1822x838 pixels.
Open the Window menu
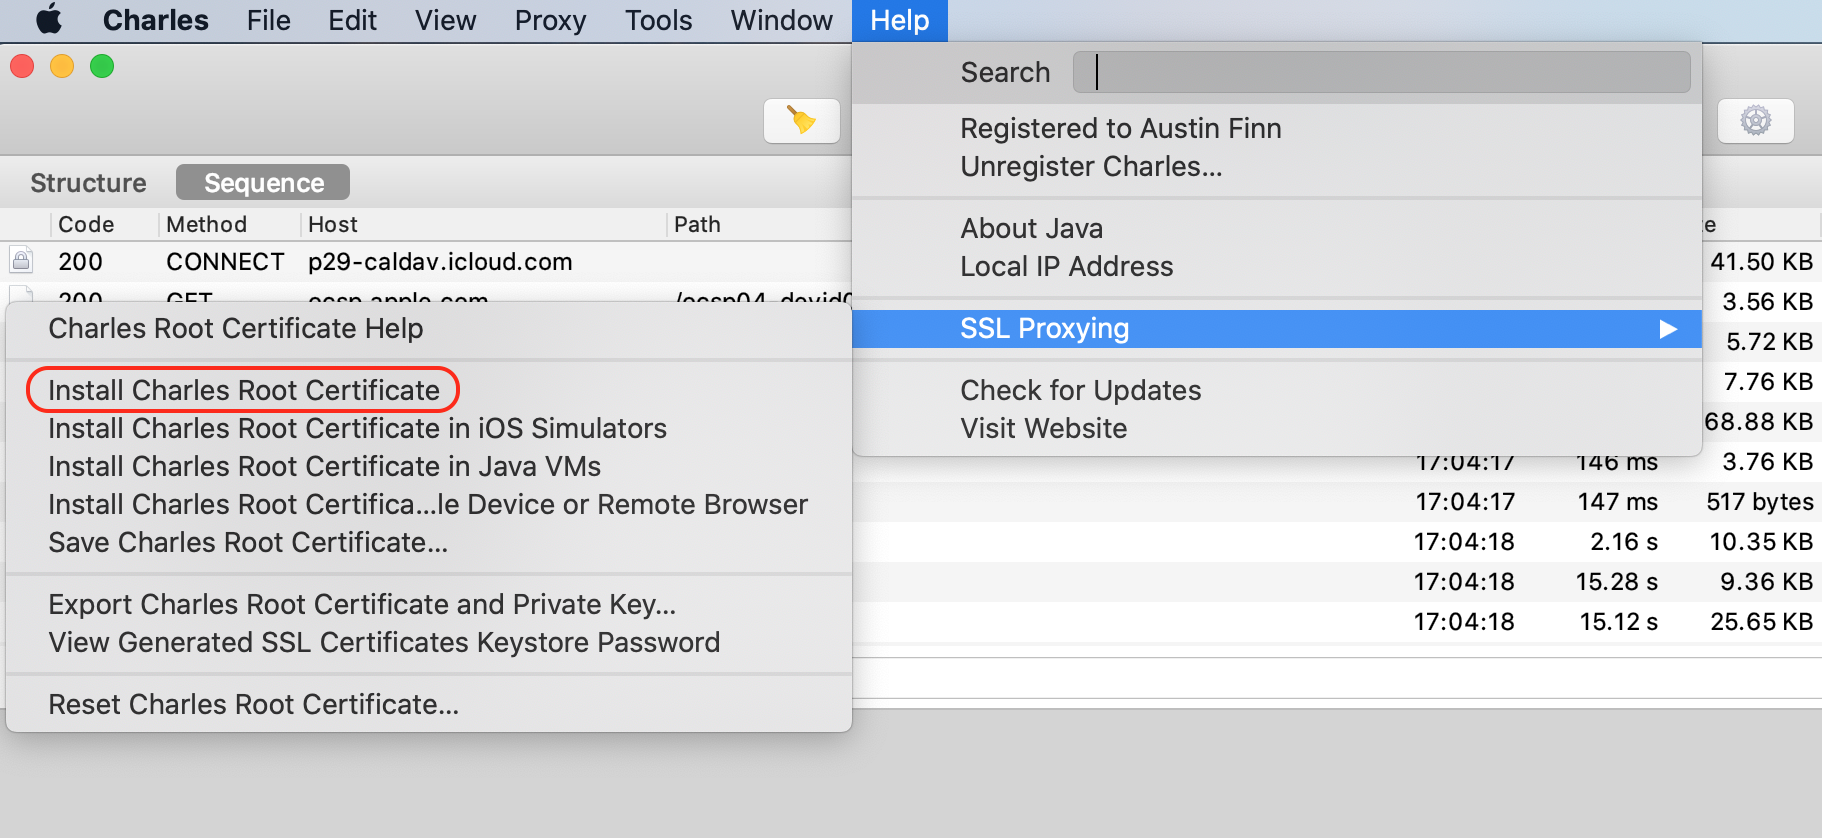coord(781,20)
